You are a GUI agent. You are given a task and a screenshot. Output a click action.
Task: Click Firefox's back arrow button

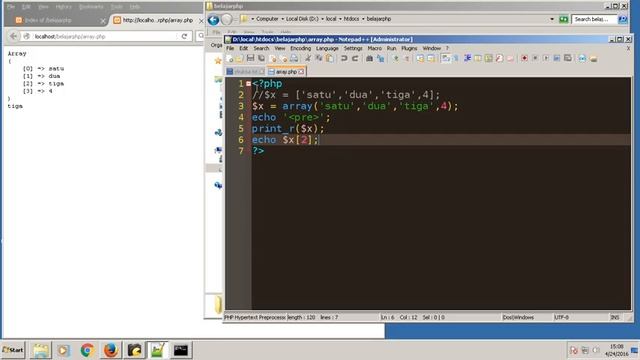(x=13, y=36)
